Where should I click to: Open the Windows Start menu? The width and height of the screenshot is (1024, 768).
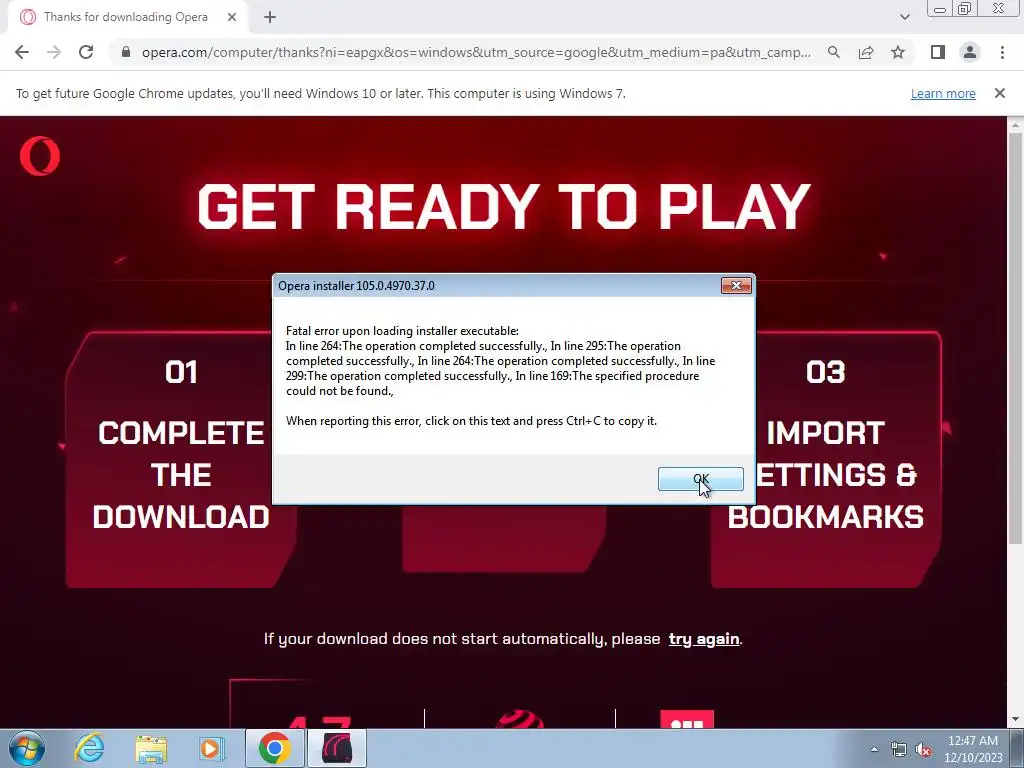pos(25,748)
